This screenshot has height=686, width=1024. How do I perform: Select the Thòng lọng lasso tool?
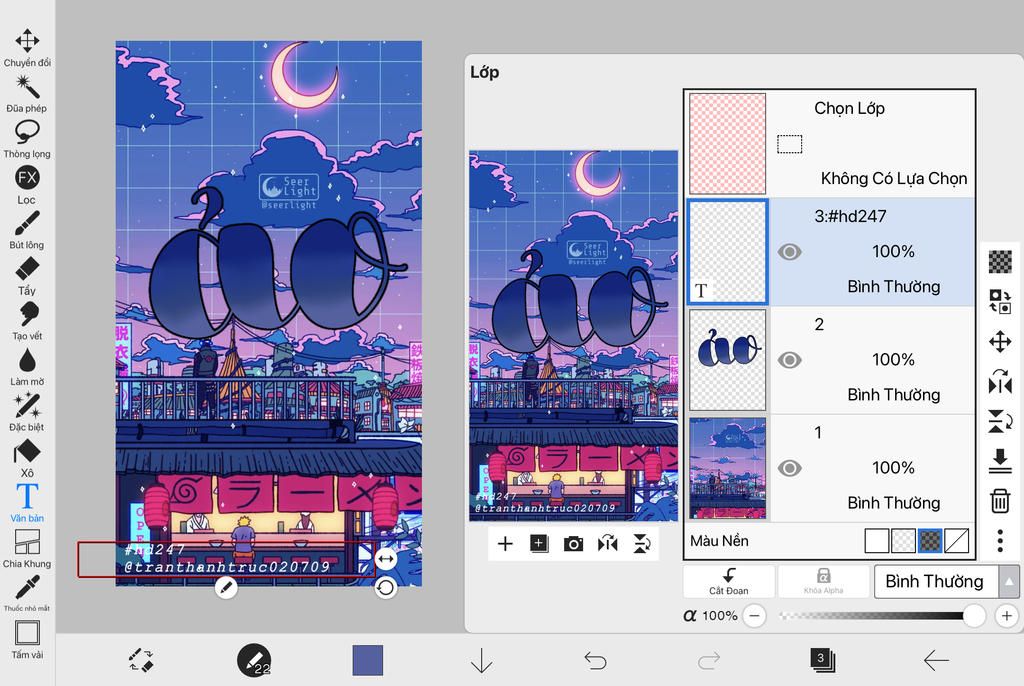coord(27,139)
